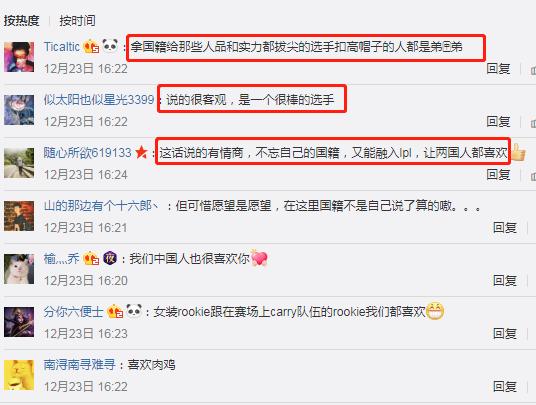Click the red star badge next to 随心所欲619133
This screenshot has width=536, height=405.
click(x=141, y=152)
